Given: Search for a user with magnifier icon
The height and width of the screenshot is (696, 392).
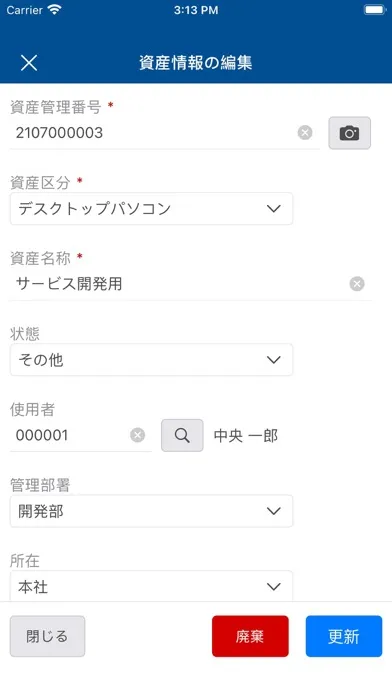Looking at the screenshot, I should [x=182, y=435].
